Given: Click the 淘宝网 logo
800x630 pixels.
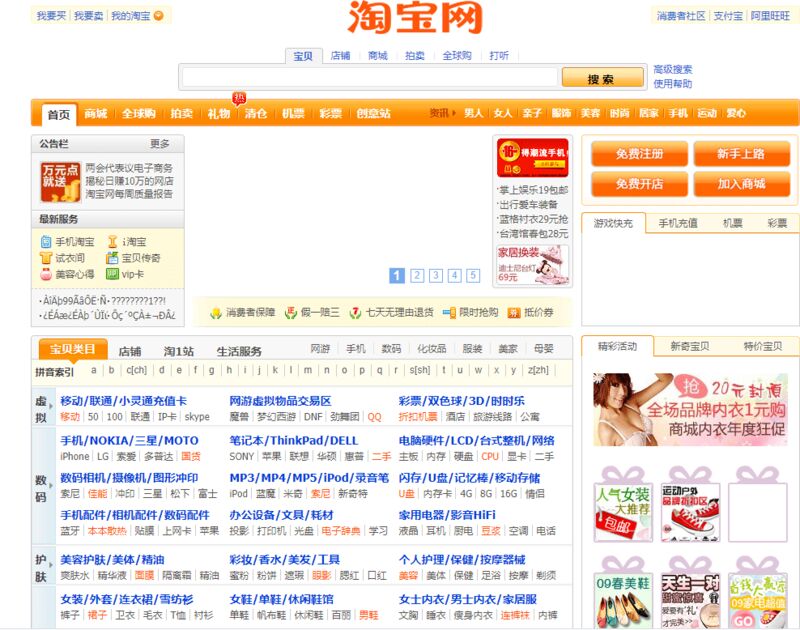Looking at the screenshot, I should click(415, 18).
